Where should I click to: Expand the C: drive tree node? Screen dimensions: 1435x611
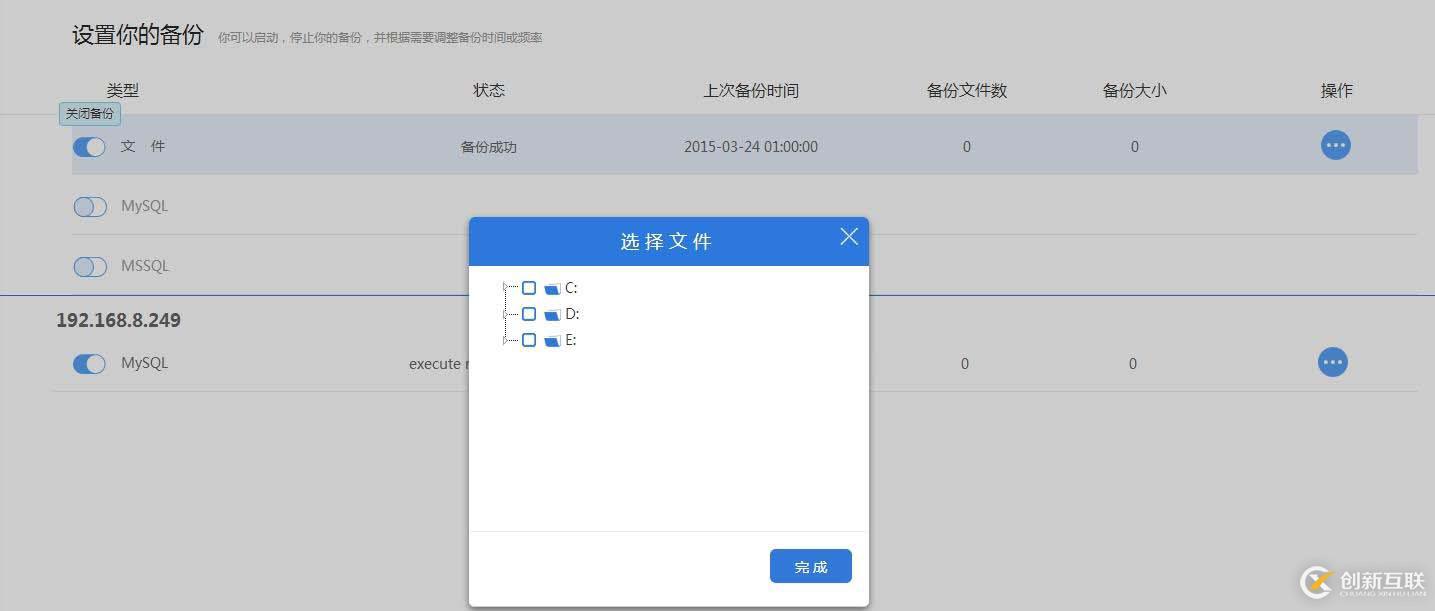[507, 288]
